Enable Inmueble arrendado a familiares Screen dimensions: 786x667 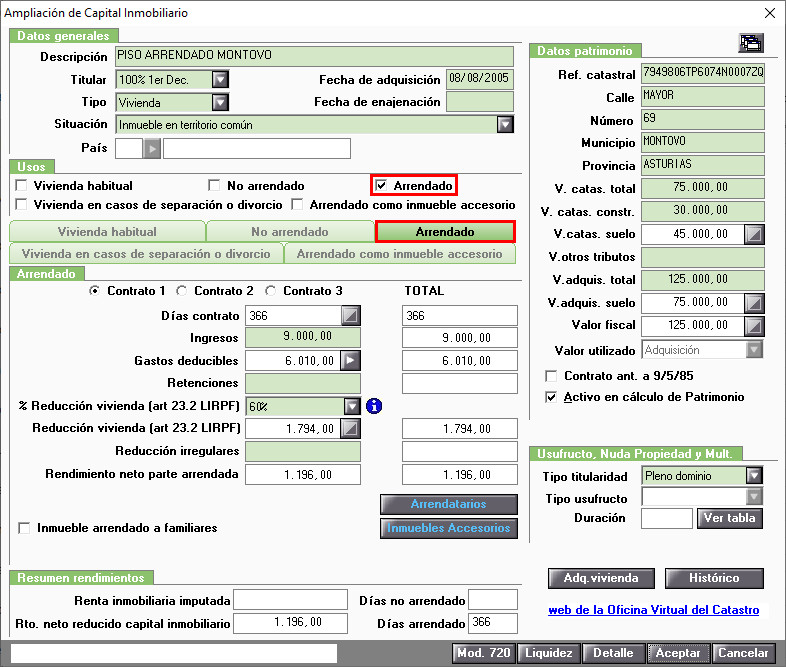click(24, 528)
